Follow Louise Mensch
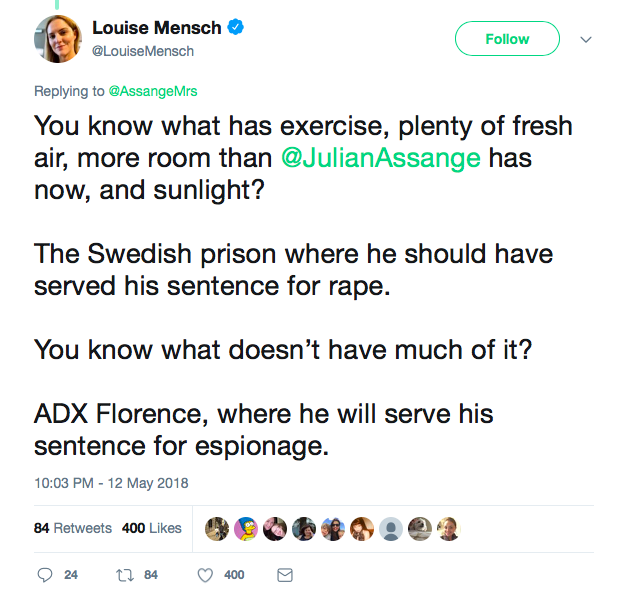 [507, 39]
